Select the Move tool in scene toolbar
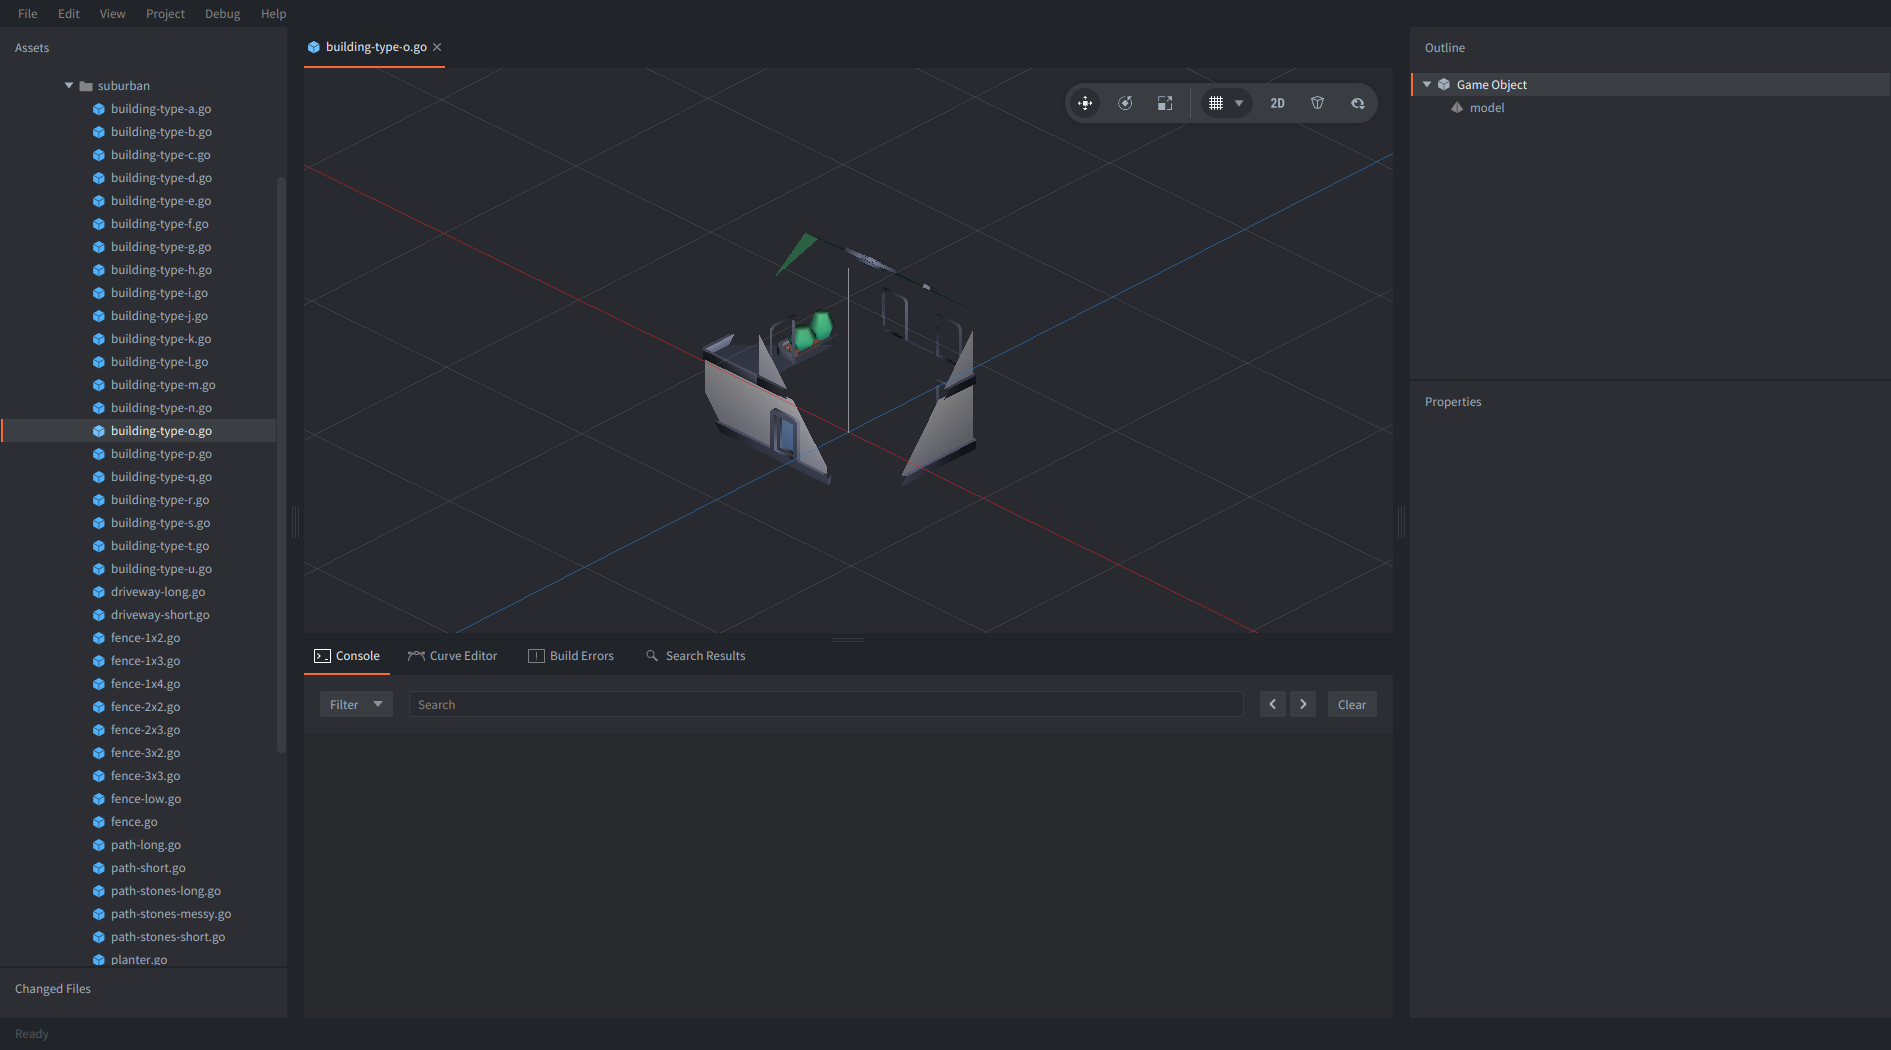This screenshot has width=1891, height=1050. [1085, 103]
